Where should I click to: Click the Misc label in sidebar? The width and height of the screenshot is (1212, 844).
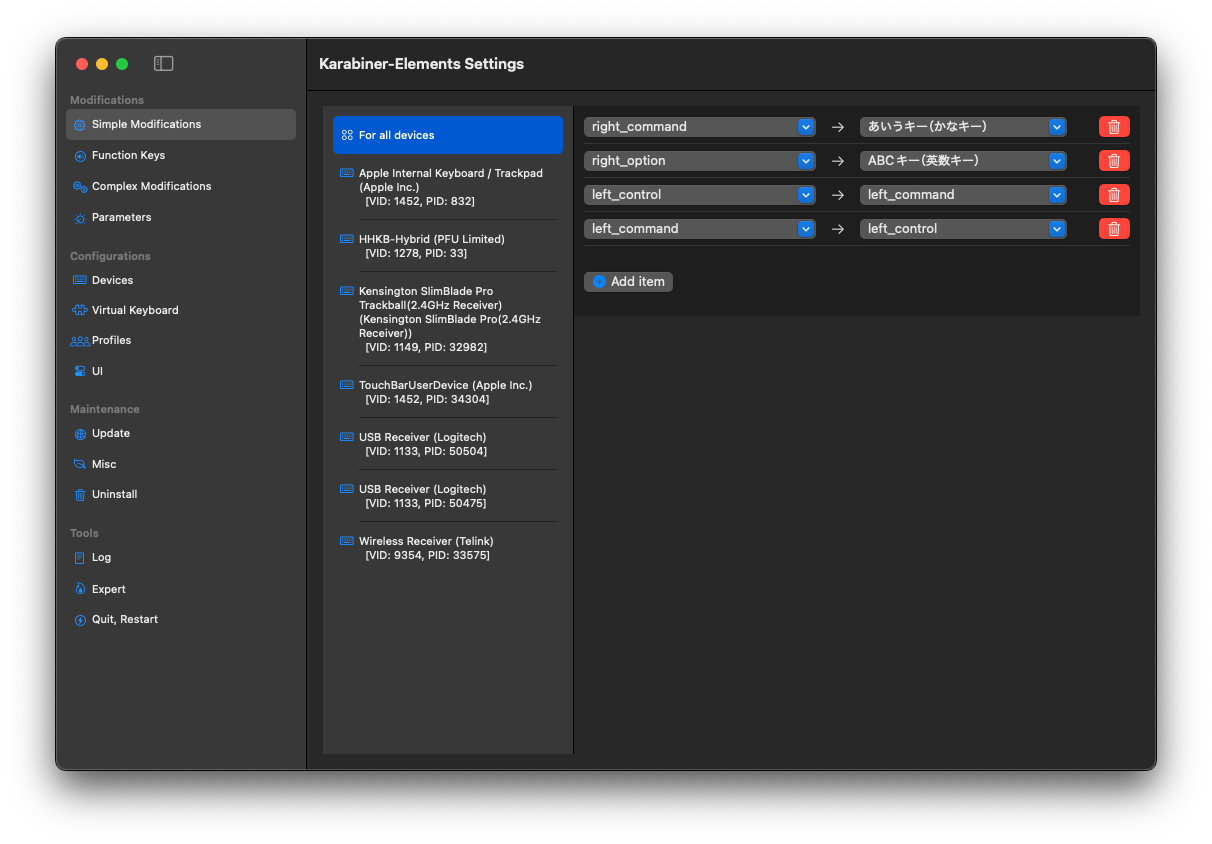[104, 465]
